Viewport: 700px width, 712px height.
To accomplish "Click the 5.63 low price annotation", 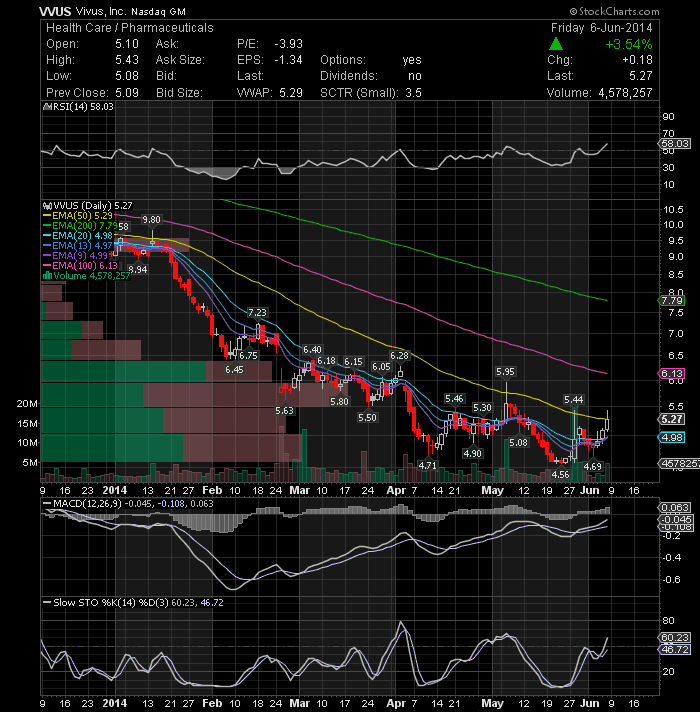I will point(285,410).
